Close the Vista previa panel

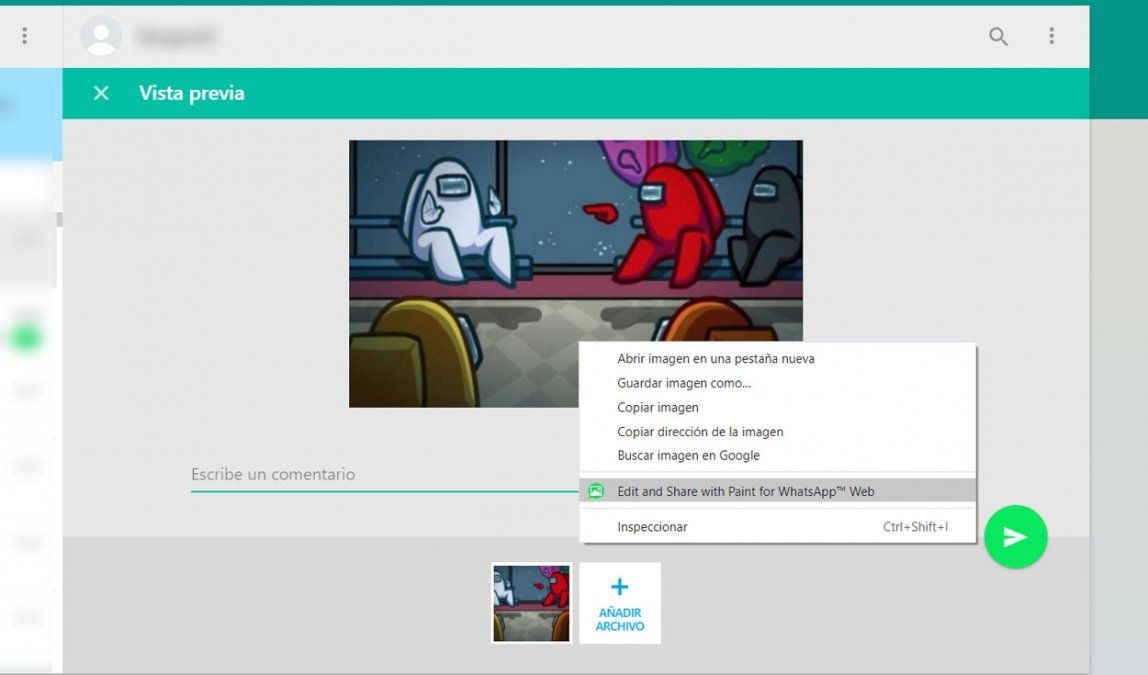101,93
